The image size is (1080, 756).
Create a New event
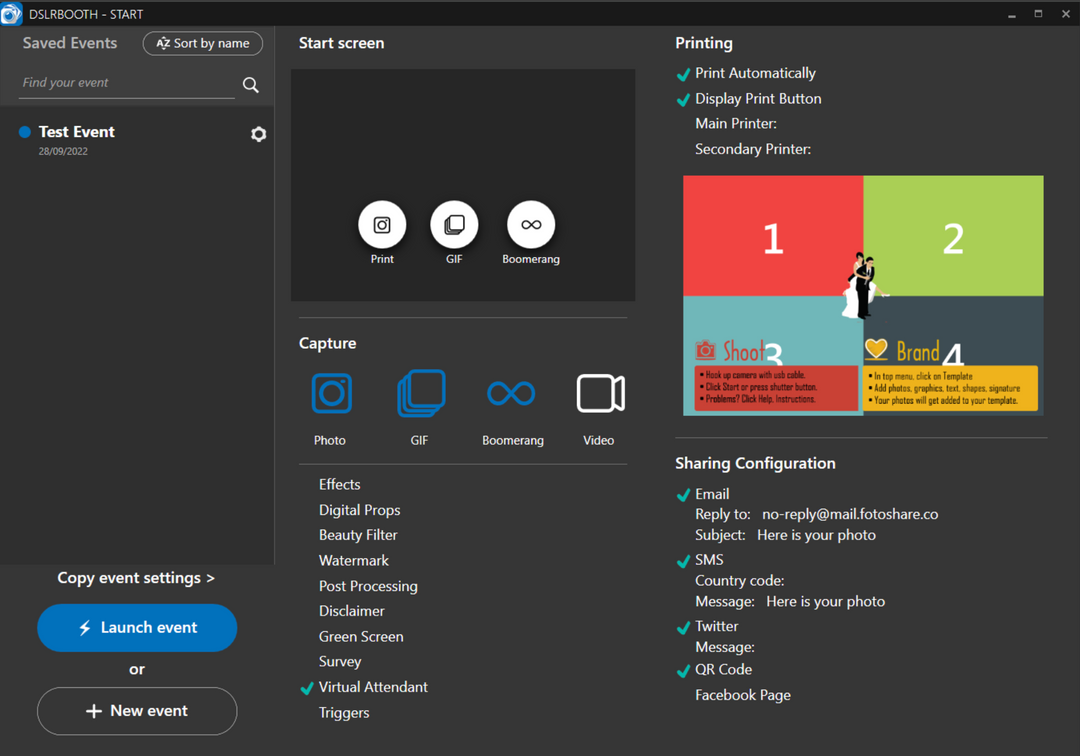137,711
